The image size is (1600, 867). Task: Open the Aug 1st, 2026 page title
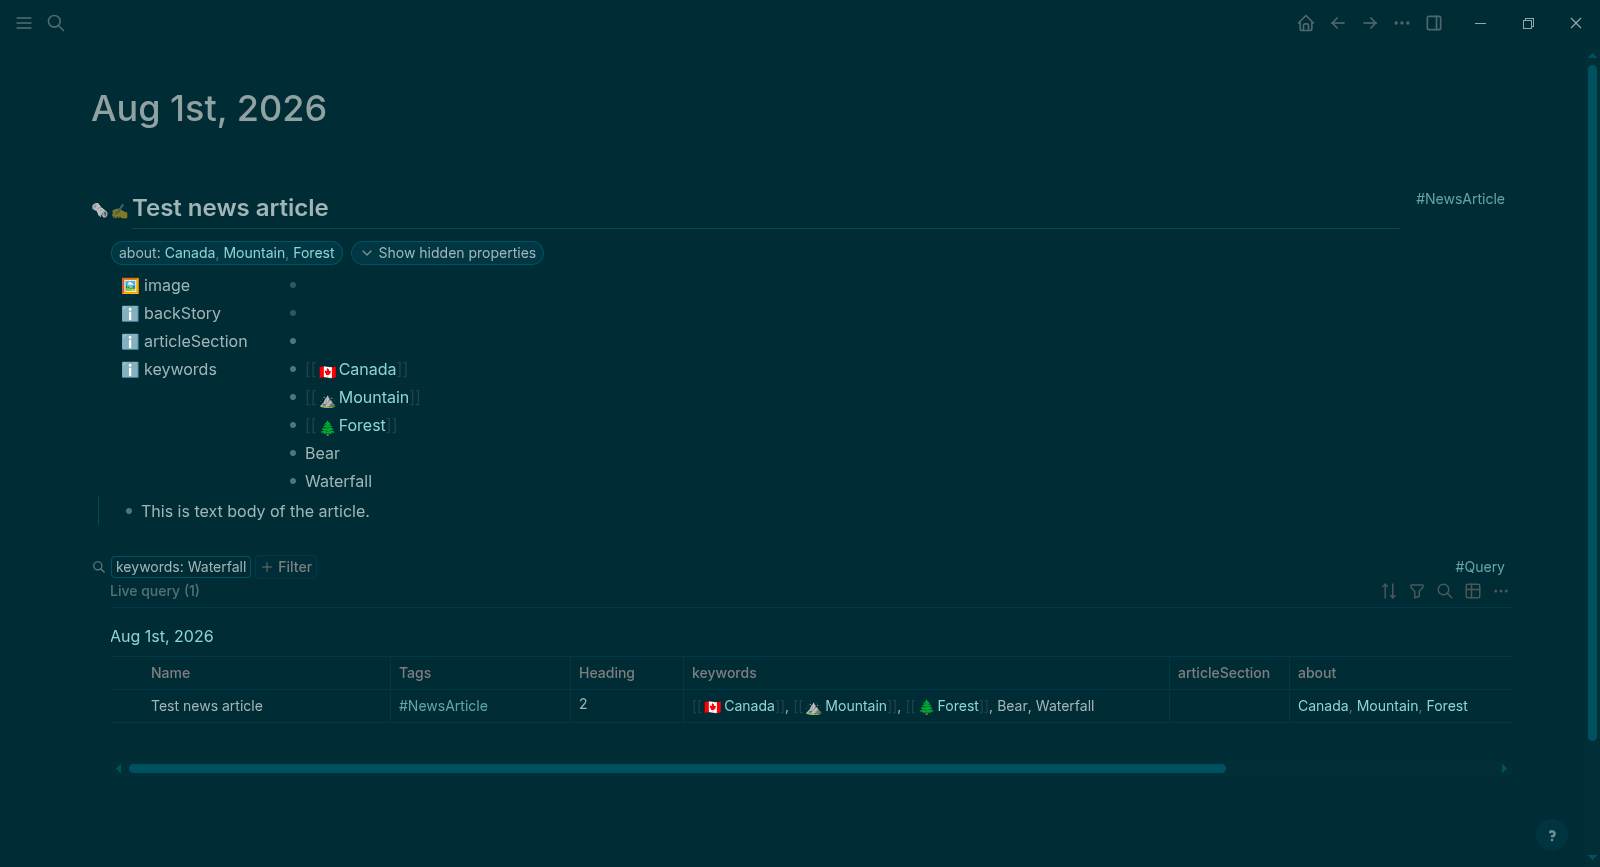209,109
